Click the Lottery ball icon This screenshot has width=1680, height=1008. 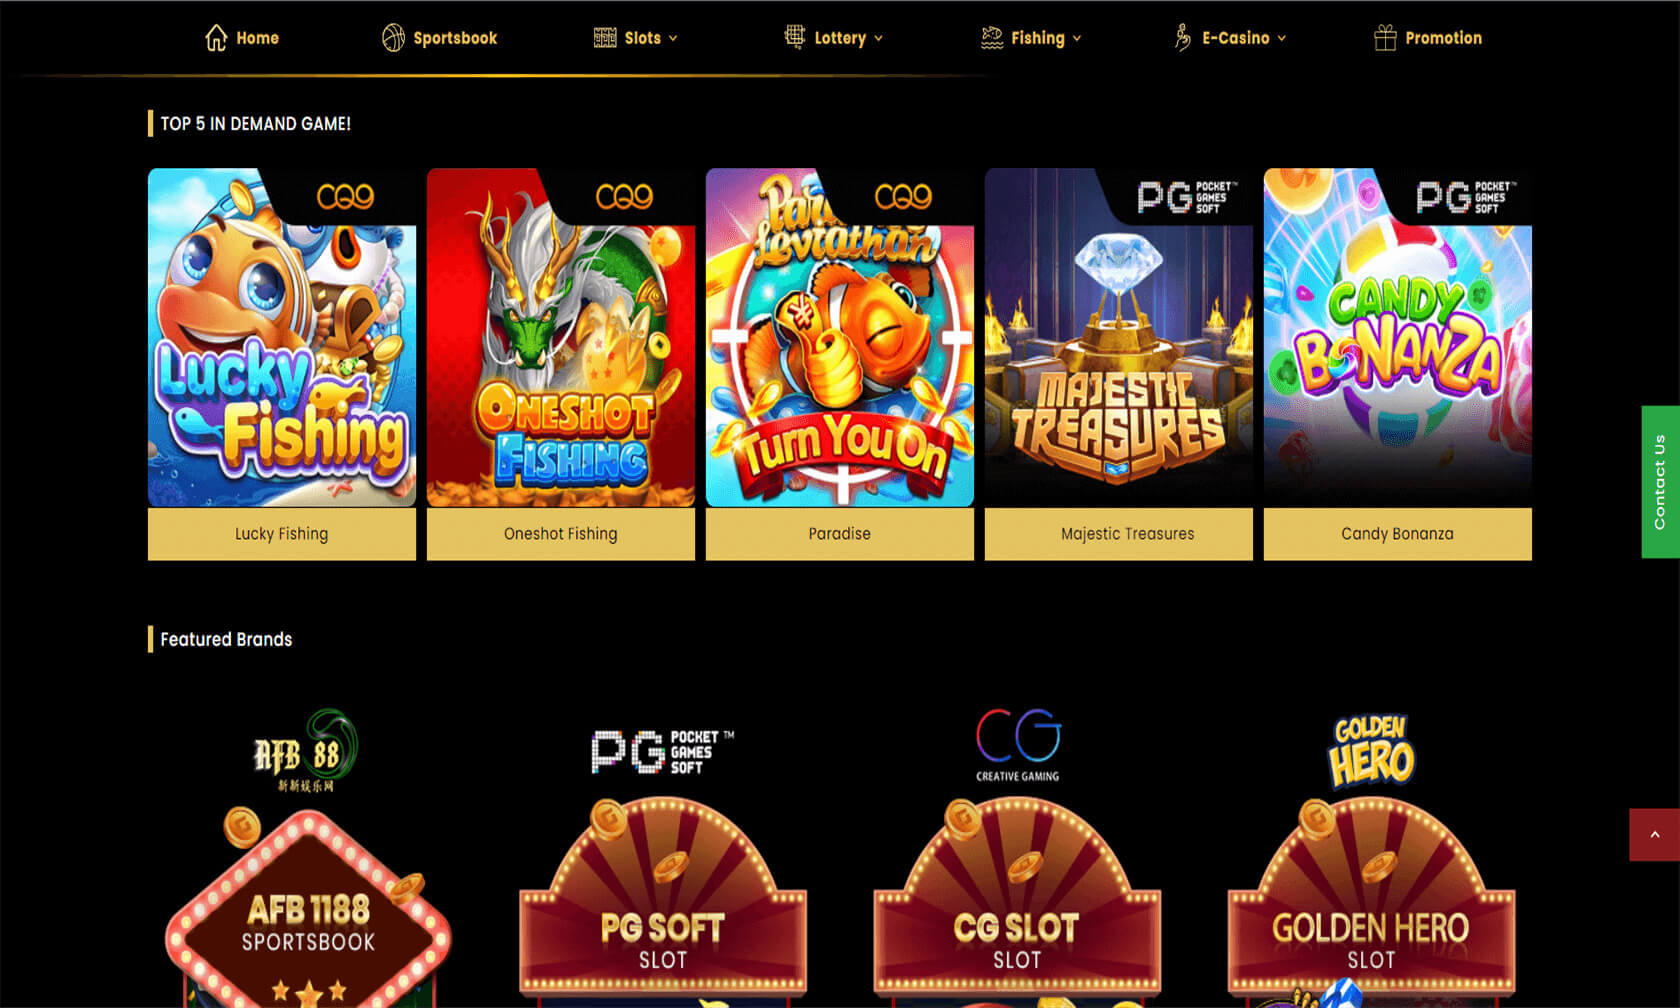tap(794, 37)
